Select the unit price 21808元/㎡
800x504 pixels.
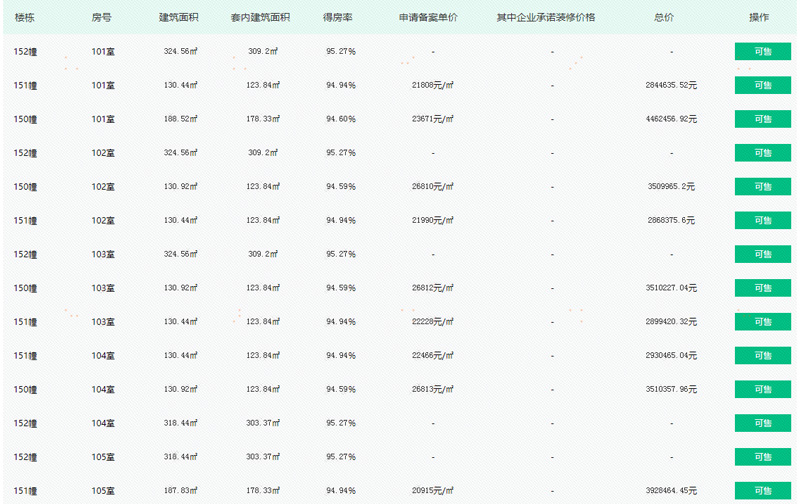pyautogui.click(x=433, y=85)
